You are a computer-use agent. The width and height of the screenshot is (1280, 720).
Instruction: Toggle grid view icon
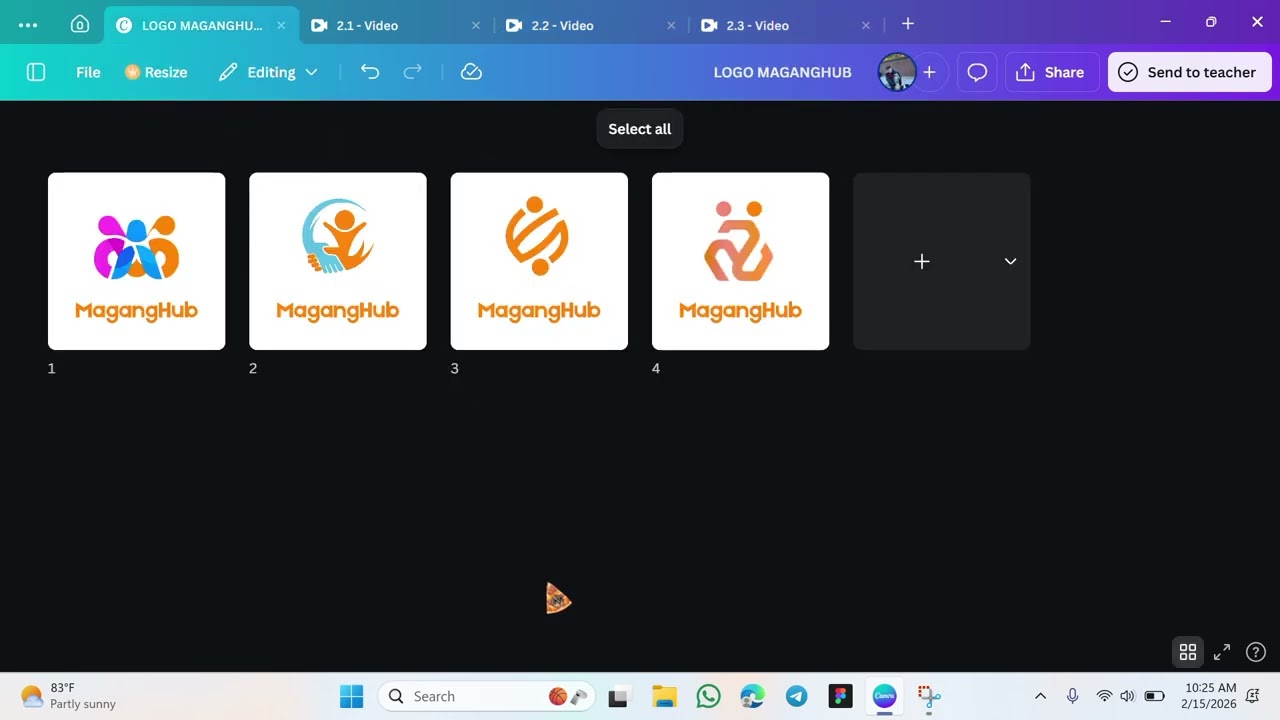(1188, 652)
